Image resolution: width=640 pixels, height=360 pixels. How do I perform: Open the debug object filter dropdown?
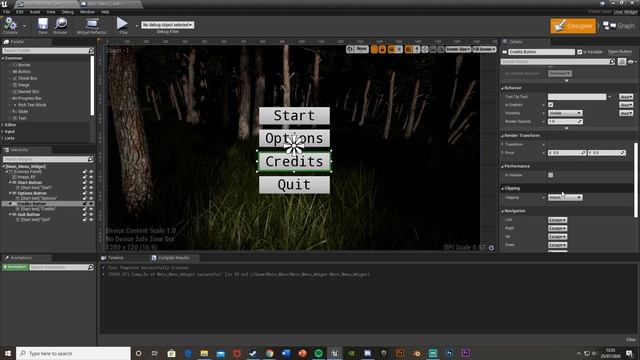pos(167,25)
